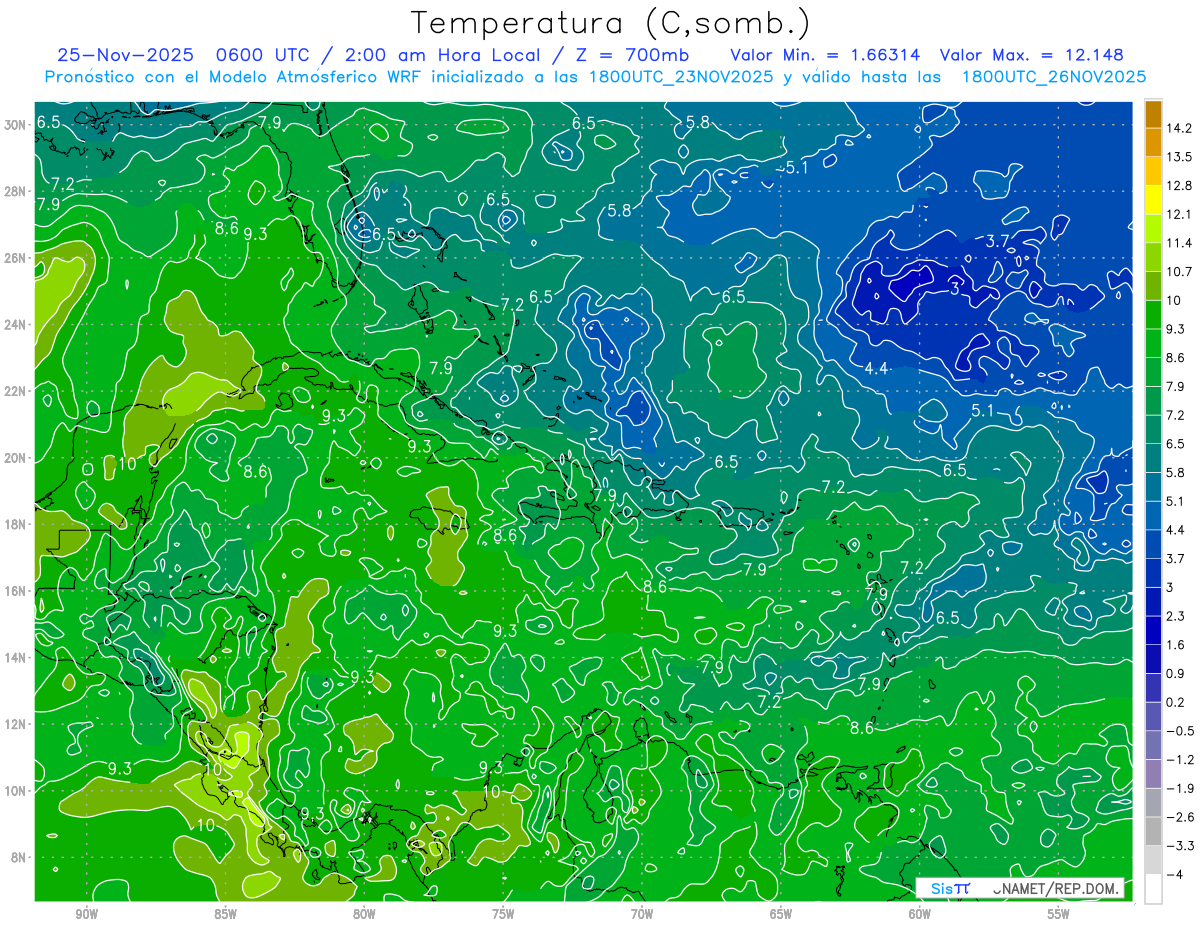Click the date '25-Nov-2025' in header
The image size is (1200, 927).
point(125,55)
